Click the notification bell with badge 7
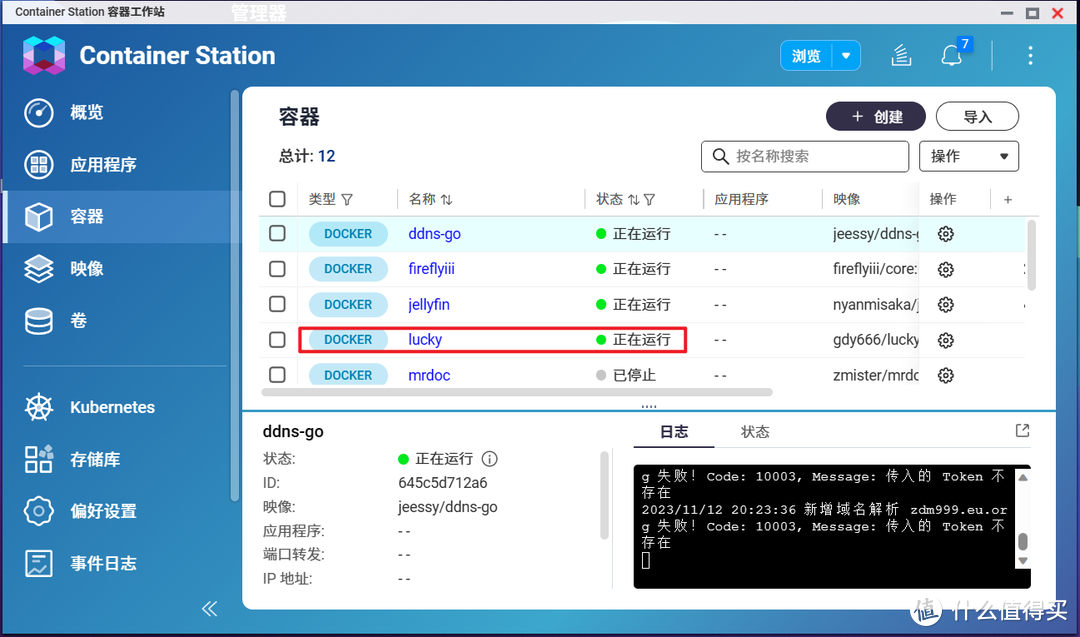Image resolution: width=1080 pixels, height=637 pixels. (x=950, y=55)
